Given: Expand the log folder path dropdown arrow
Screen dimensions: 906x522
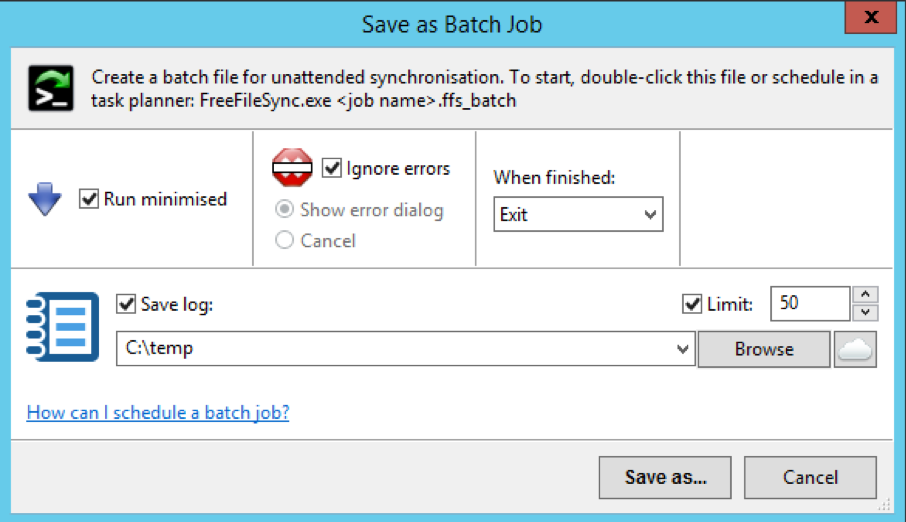Looking at the screenshot, I should [x=682, y=349].
